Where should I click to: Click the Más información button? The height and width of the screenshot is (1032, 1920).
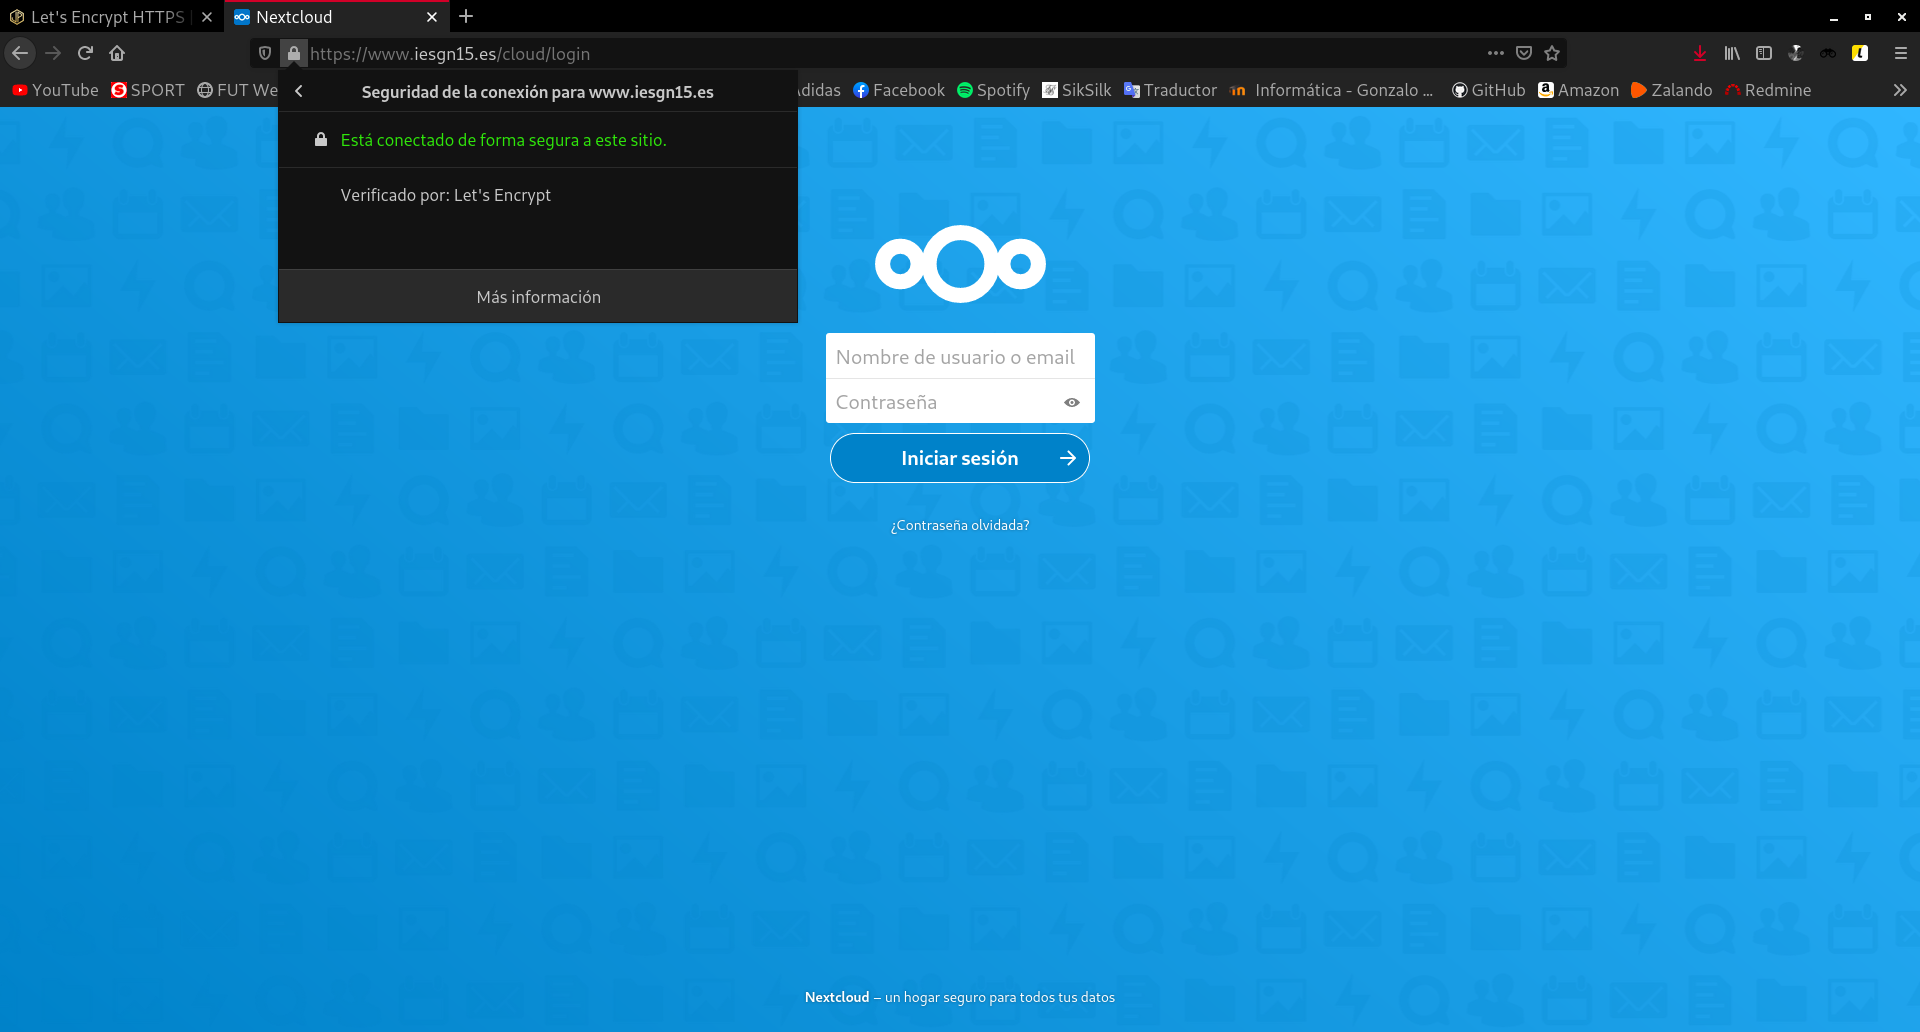point(538,297)
